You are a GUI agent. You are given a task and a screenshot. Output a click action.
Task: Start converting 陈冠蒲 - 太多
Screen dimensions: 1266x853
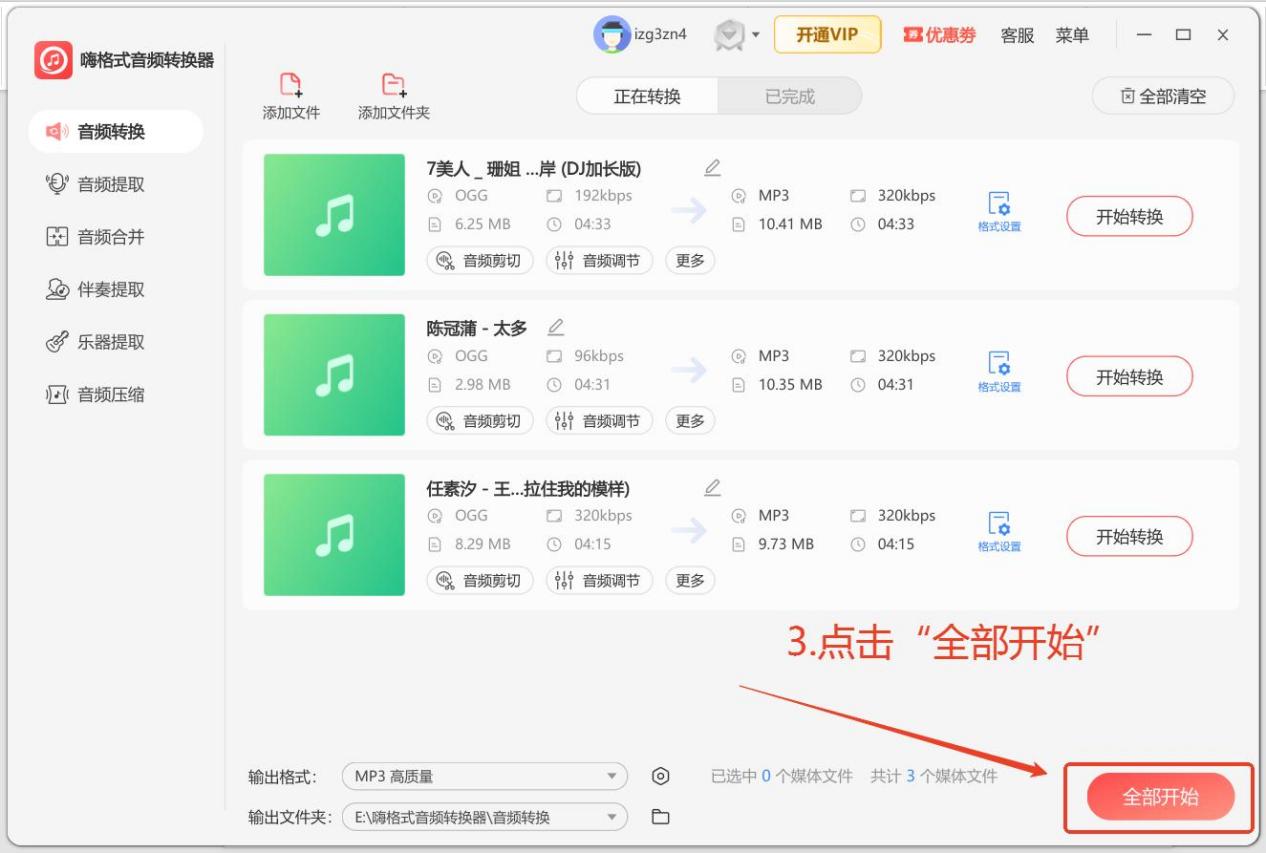pyautogui.click(x=1129, y=376)
